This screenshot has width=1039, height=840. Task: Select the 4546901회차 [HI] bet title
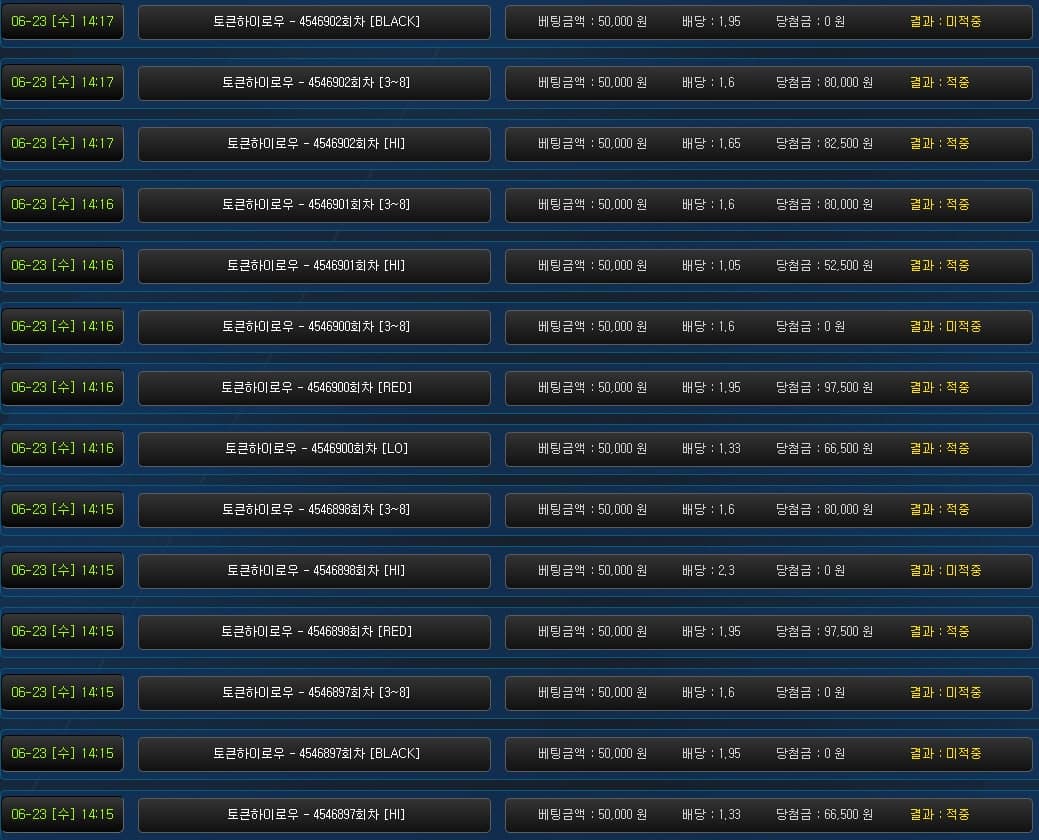[314, 266]
